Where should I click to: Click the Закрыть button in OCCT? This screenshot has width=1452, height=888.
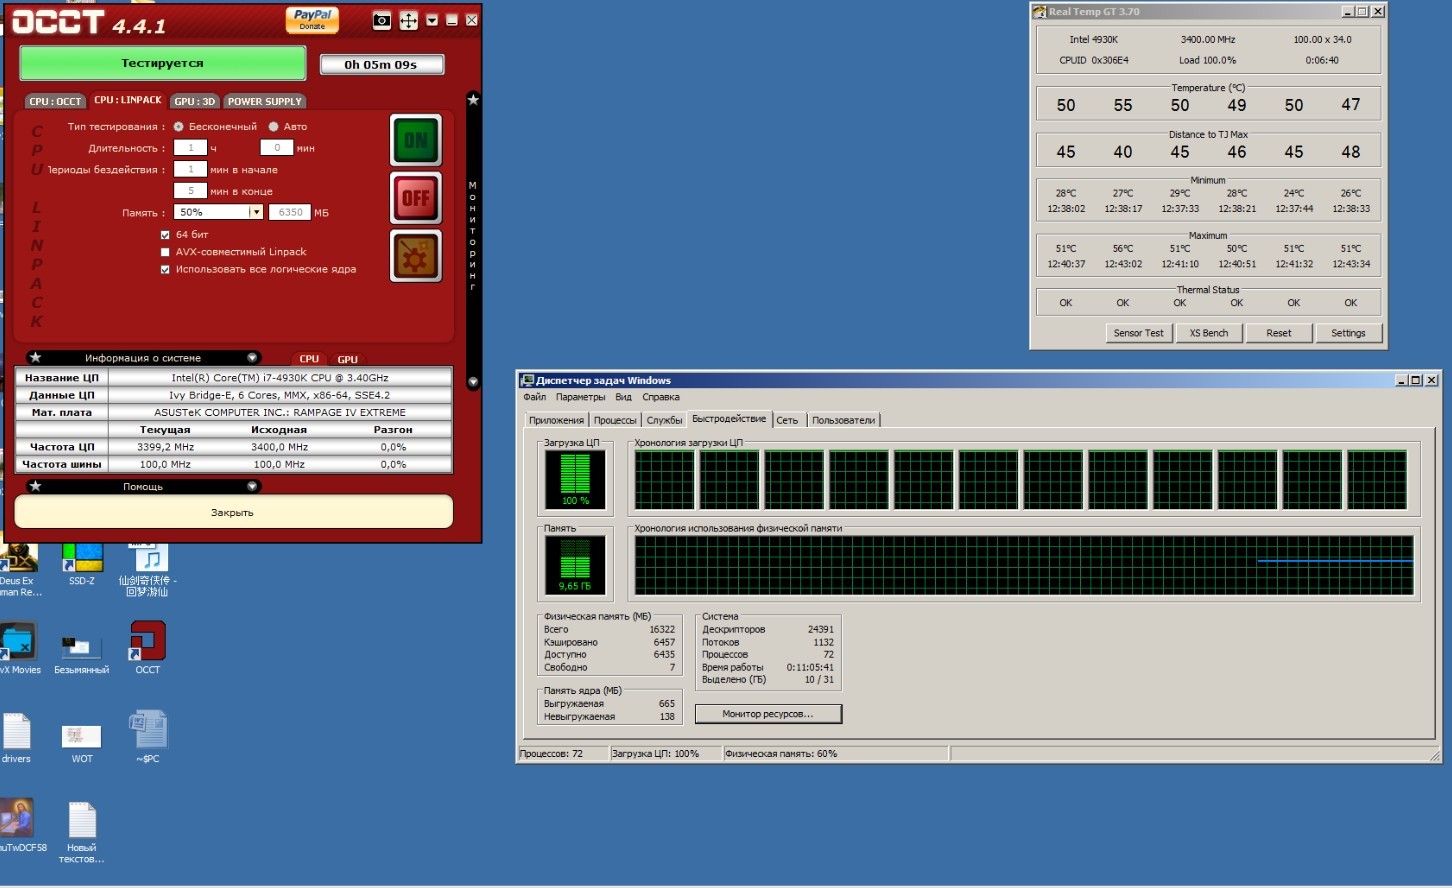pyautogui.click(x=233, y=512)
